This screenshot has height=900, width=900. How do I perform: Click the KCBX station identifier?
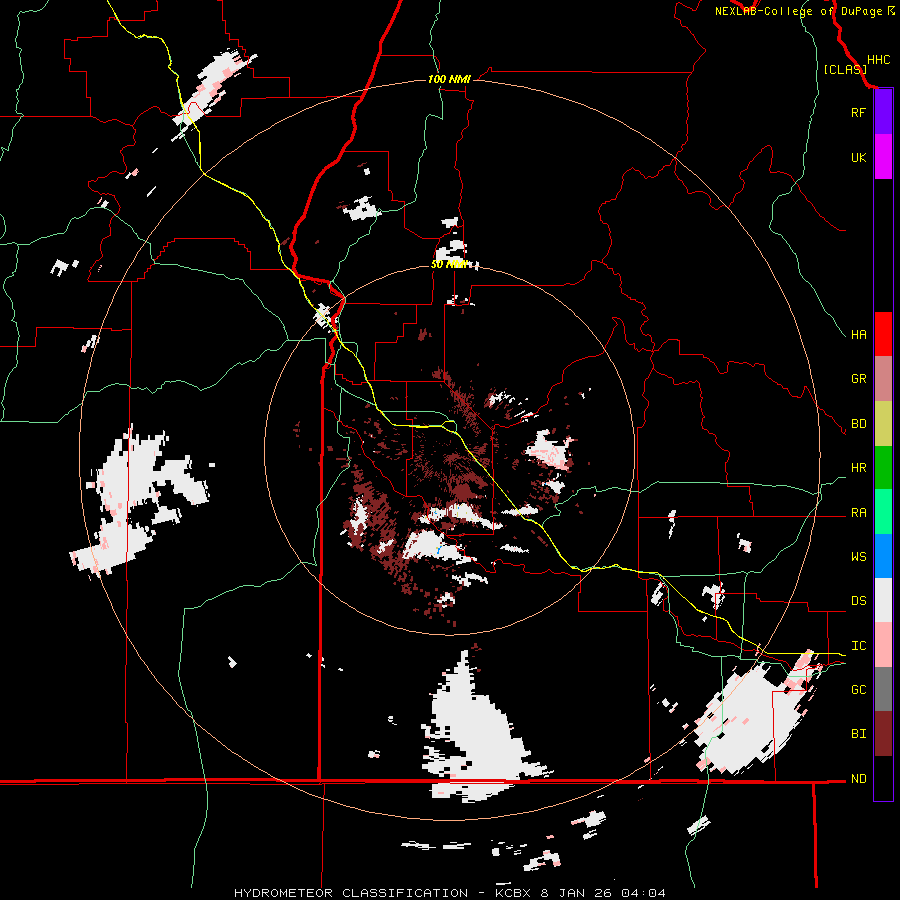click(515, 893)
